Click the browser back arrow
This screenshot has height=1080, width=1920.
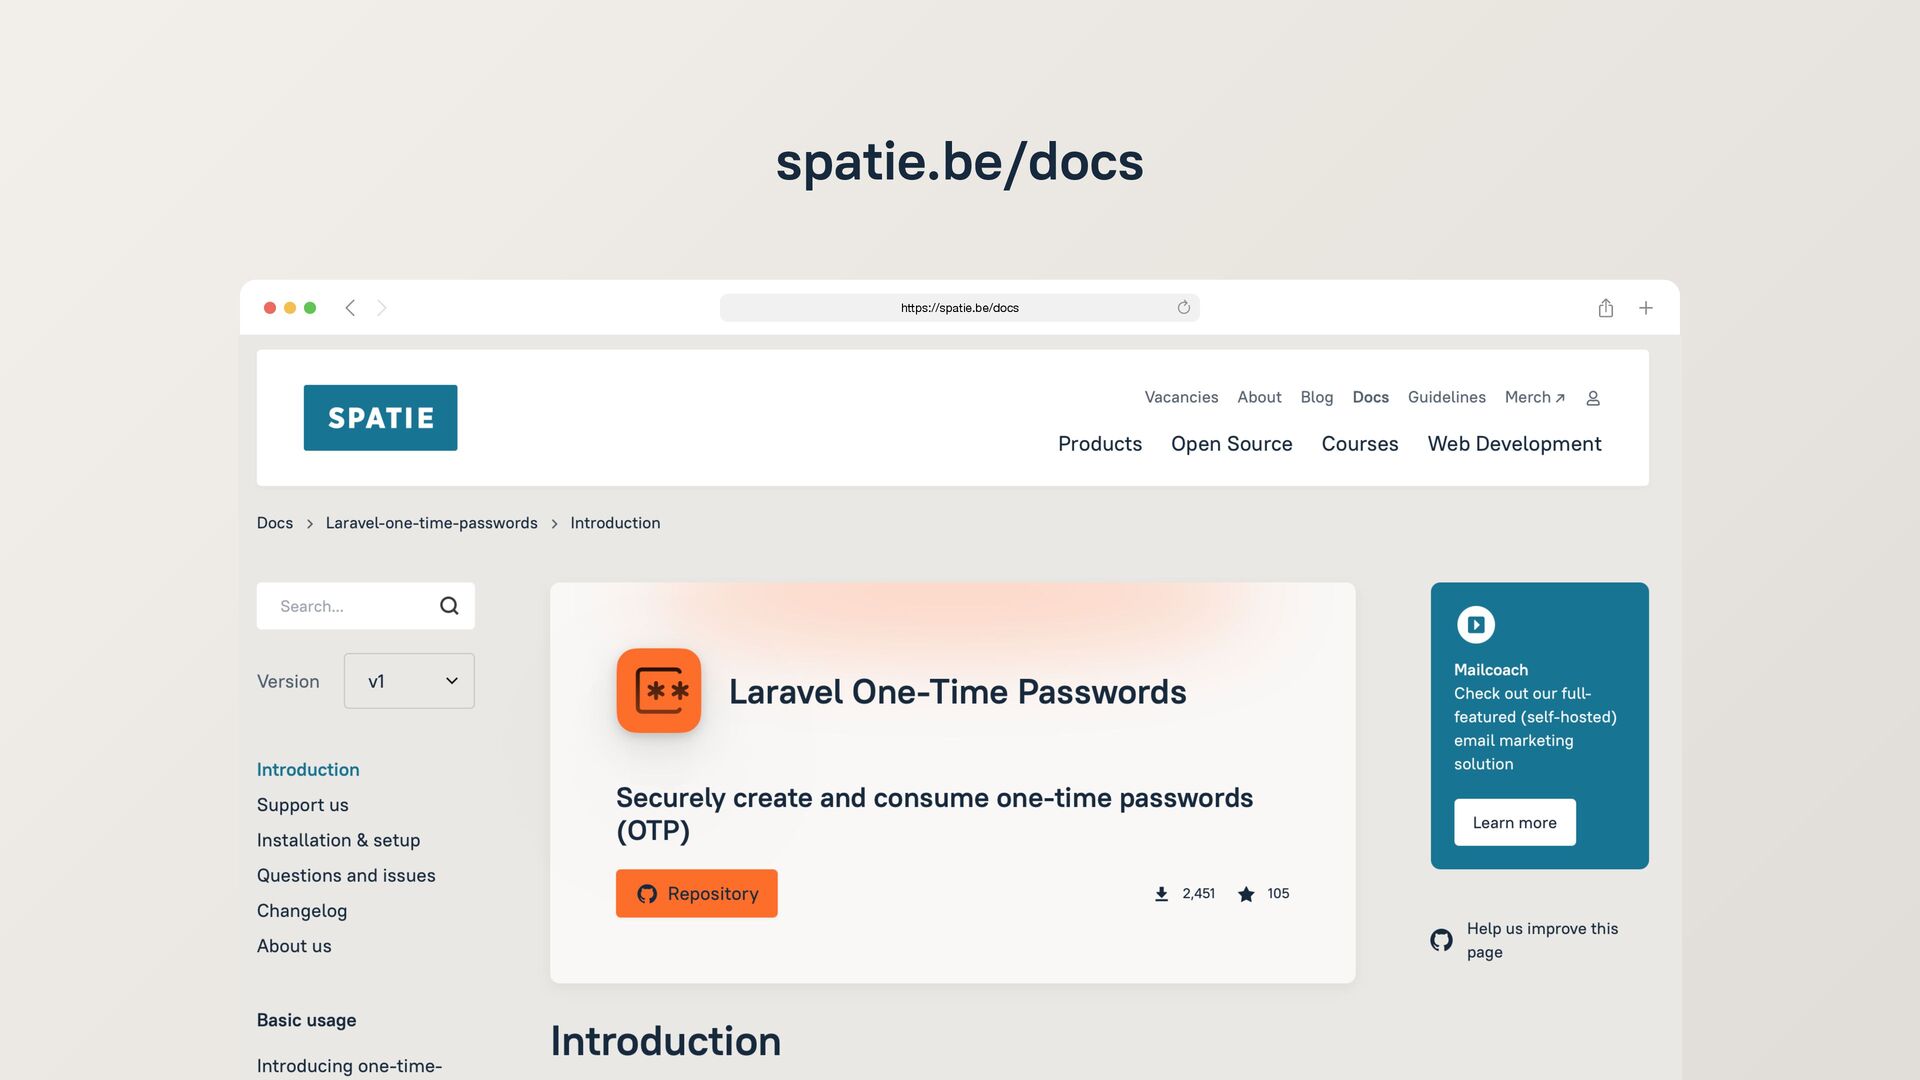[x=350, y=308]
